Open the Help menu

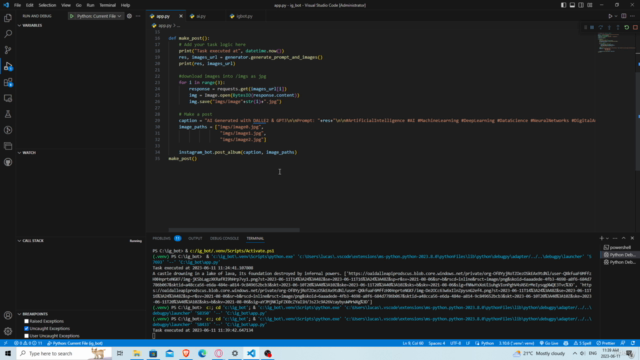coord(125,5)
